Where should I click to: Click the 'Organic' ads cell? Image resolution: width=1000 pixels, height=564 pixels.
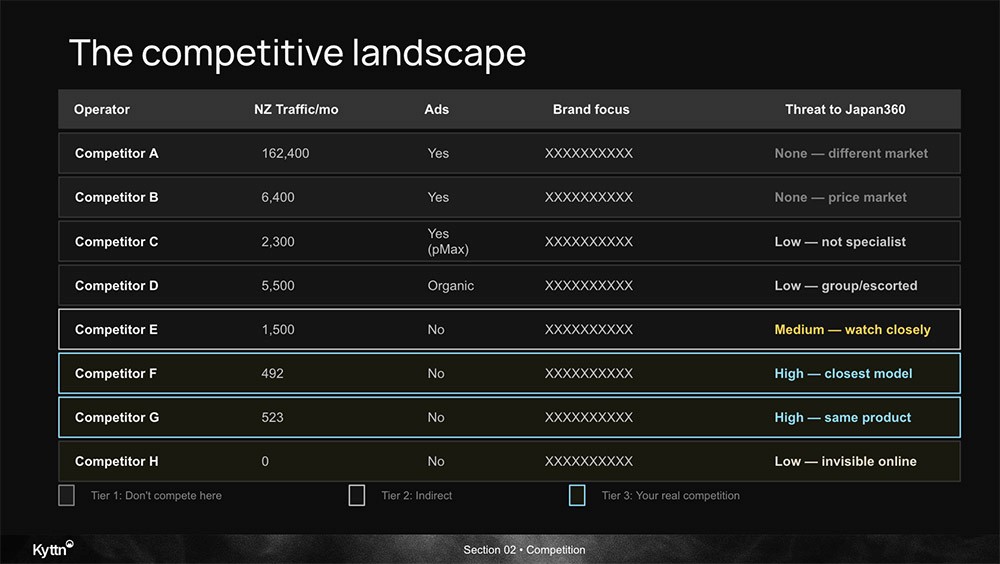pos(450,286)
